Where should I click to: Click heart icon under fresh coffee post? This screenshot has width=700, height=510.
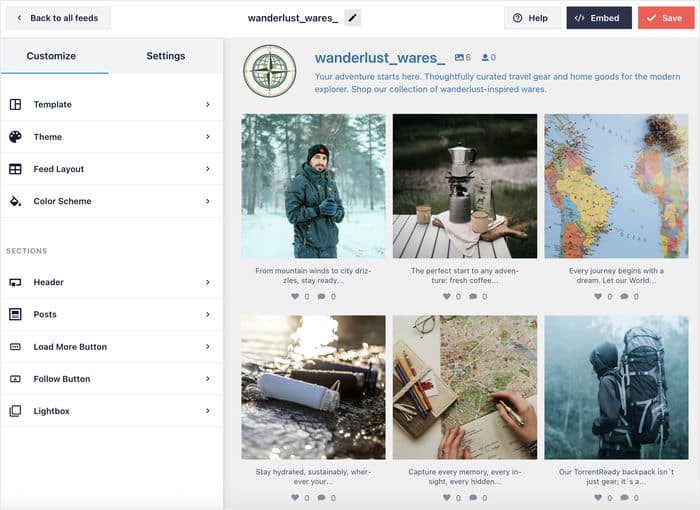(x=446, y=296)
